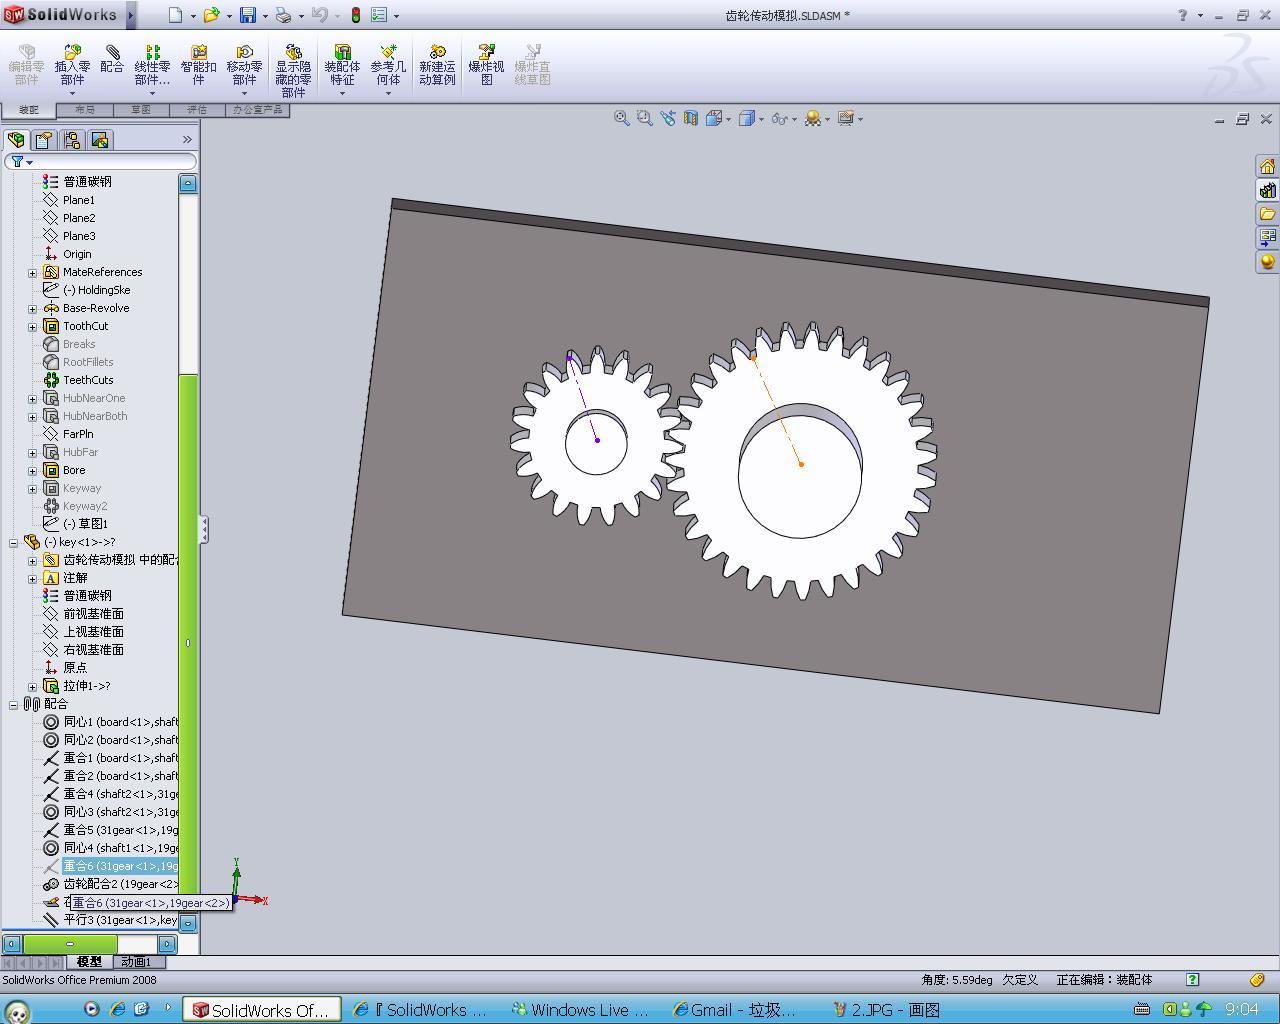Print the document using the printer icon
The width and height of the screenshot is (1280, 1024).
[284, 15]
